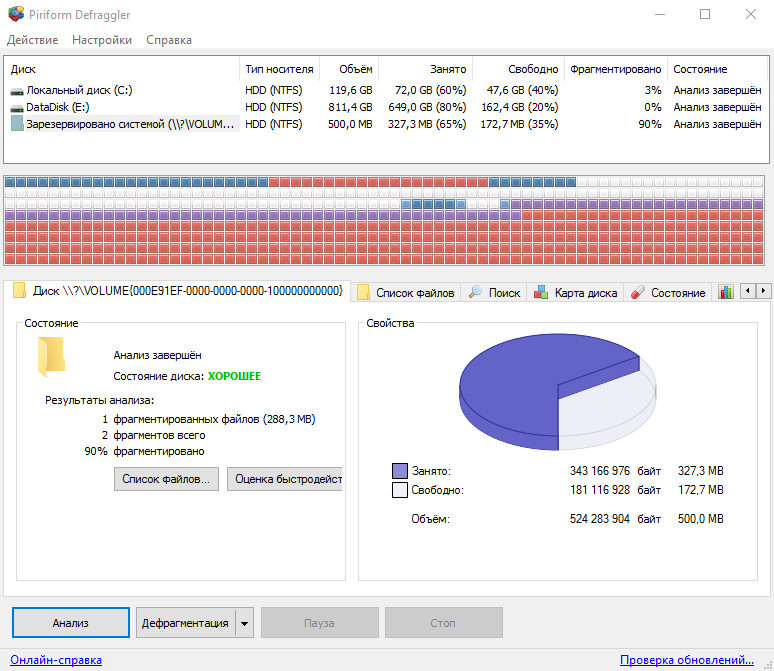Click the 524 283 904 байт value
Screen dimensions: 774x671
615,519
